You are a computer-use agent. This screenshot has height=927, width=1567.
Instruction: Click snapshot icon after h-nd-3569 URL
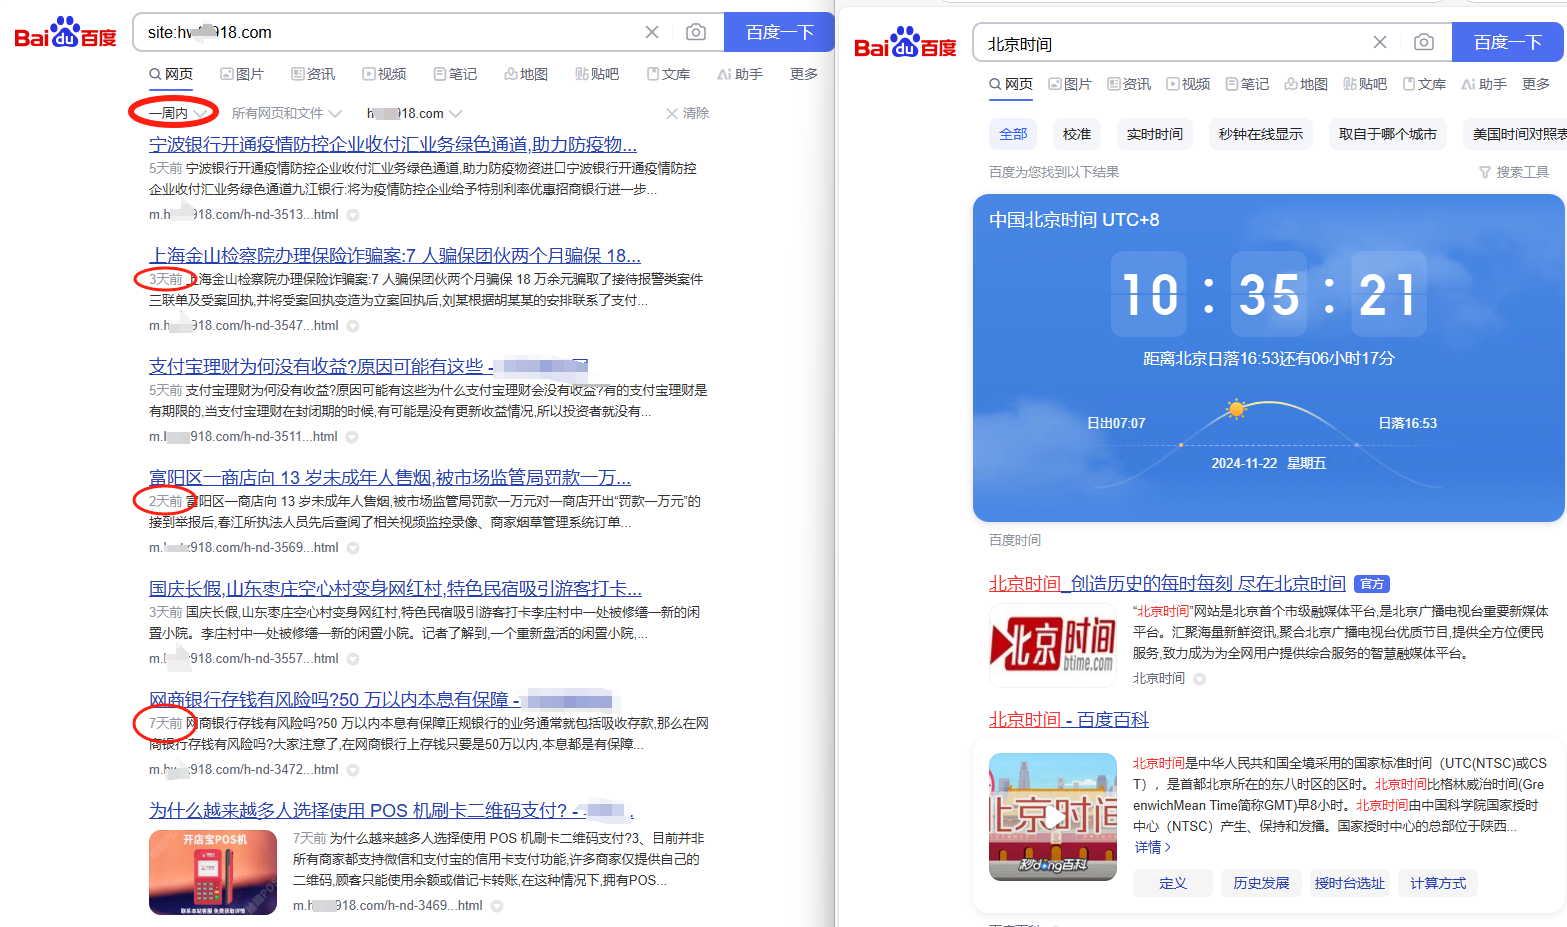coord(353,548)
